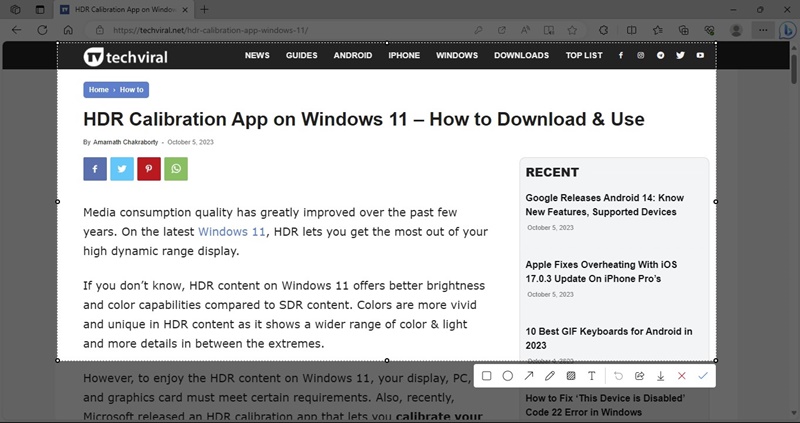800x423 pixels.
Task: Open browser extensions icon
Action: (604, 30)
